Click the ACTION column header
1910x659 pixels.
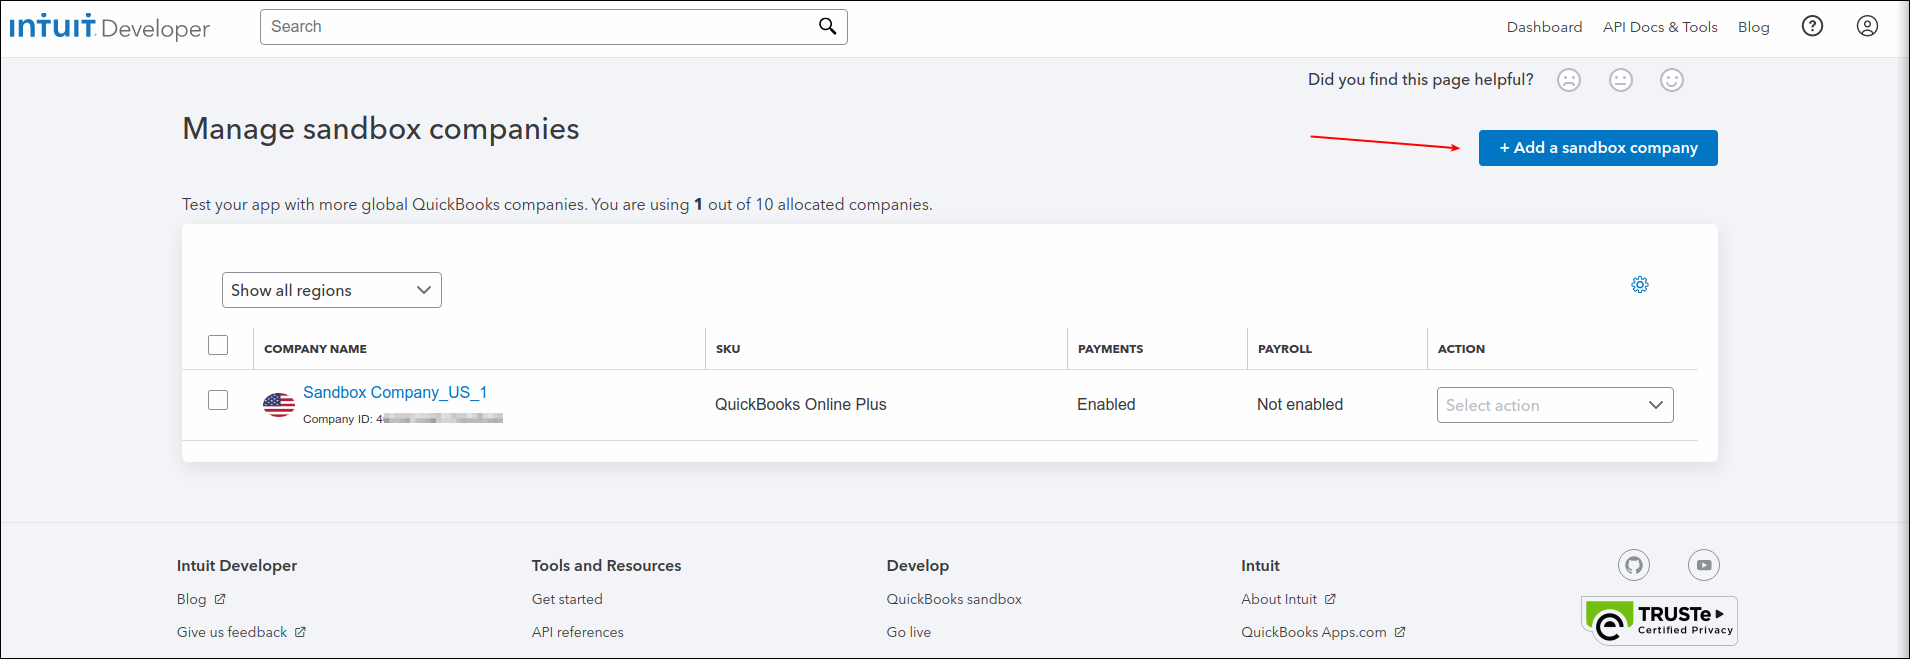(x=1461, y=349)
